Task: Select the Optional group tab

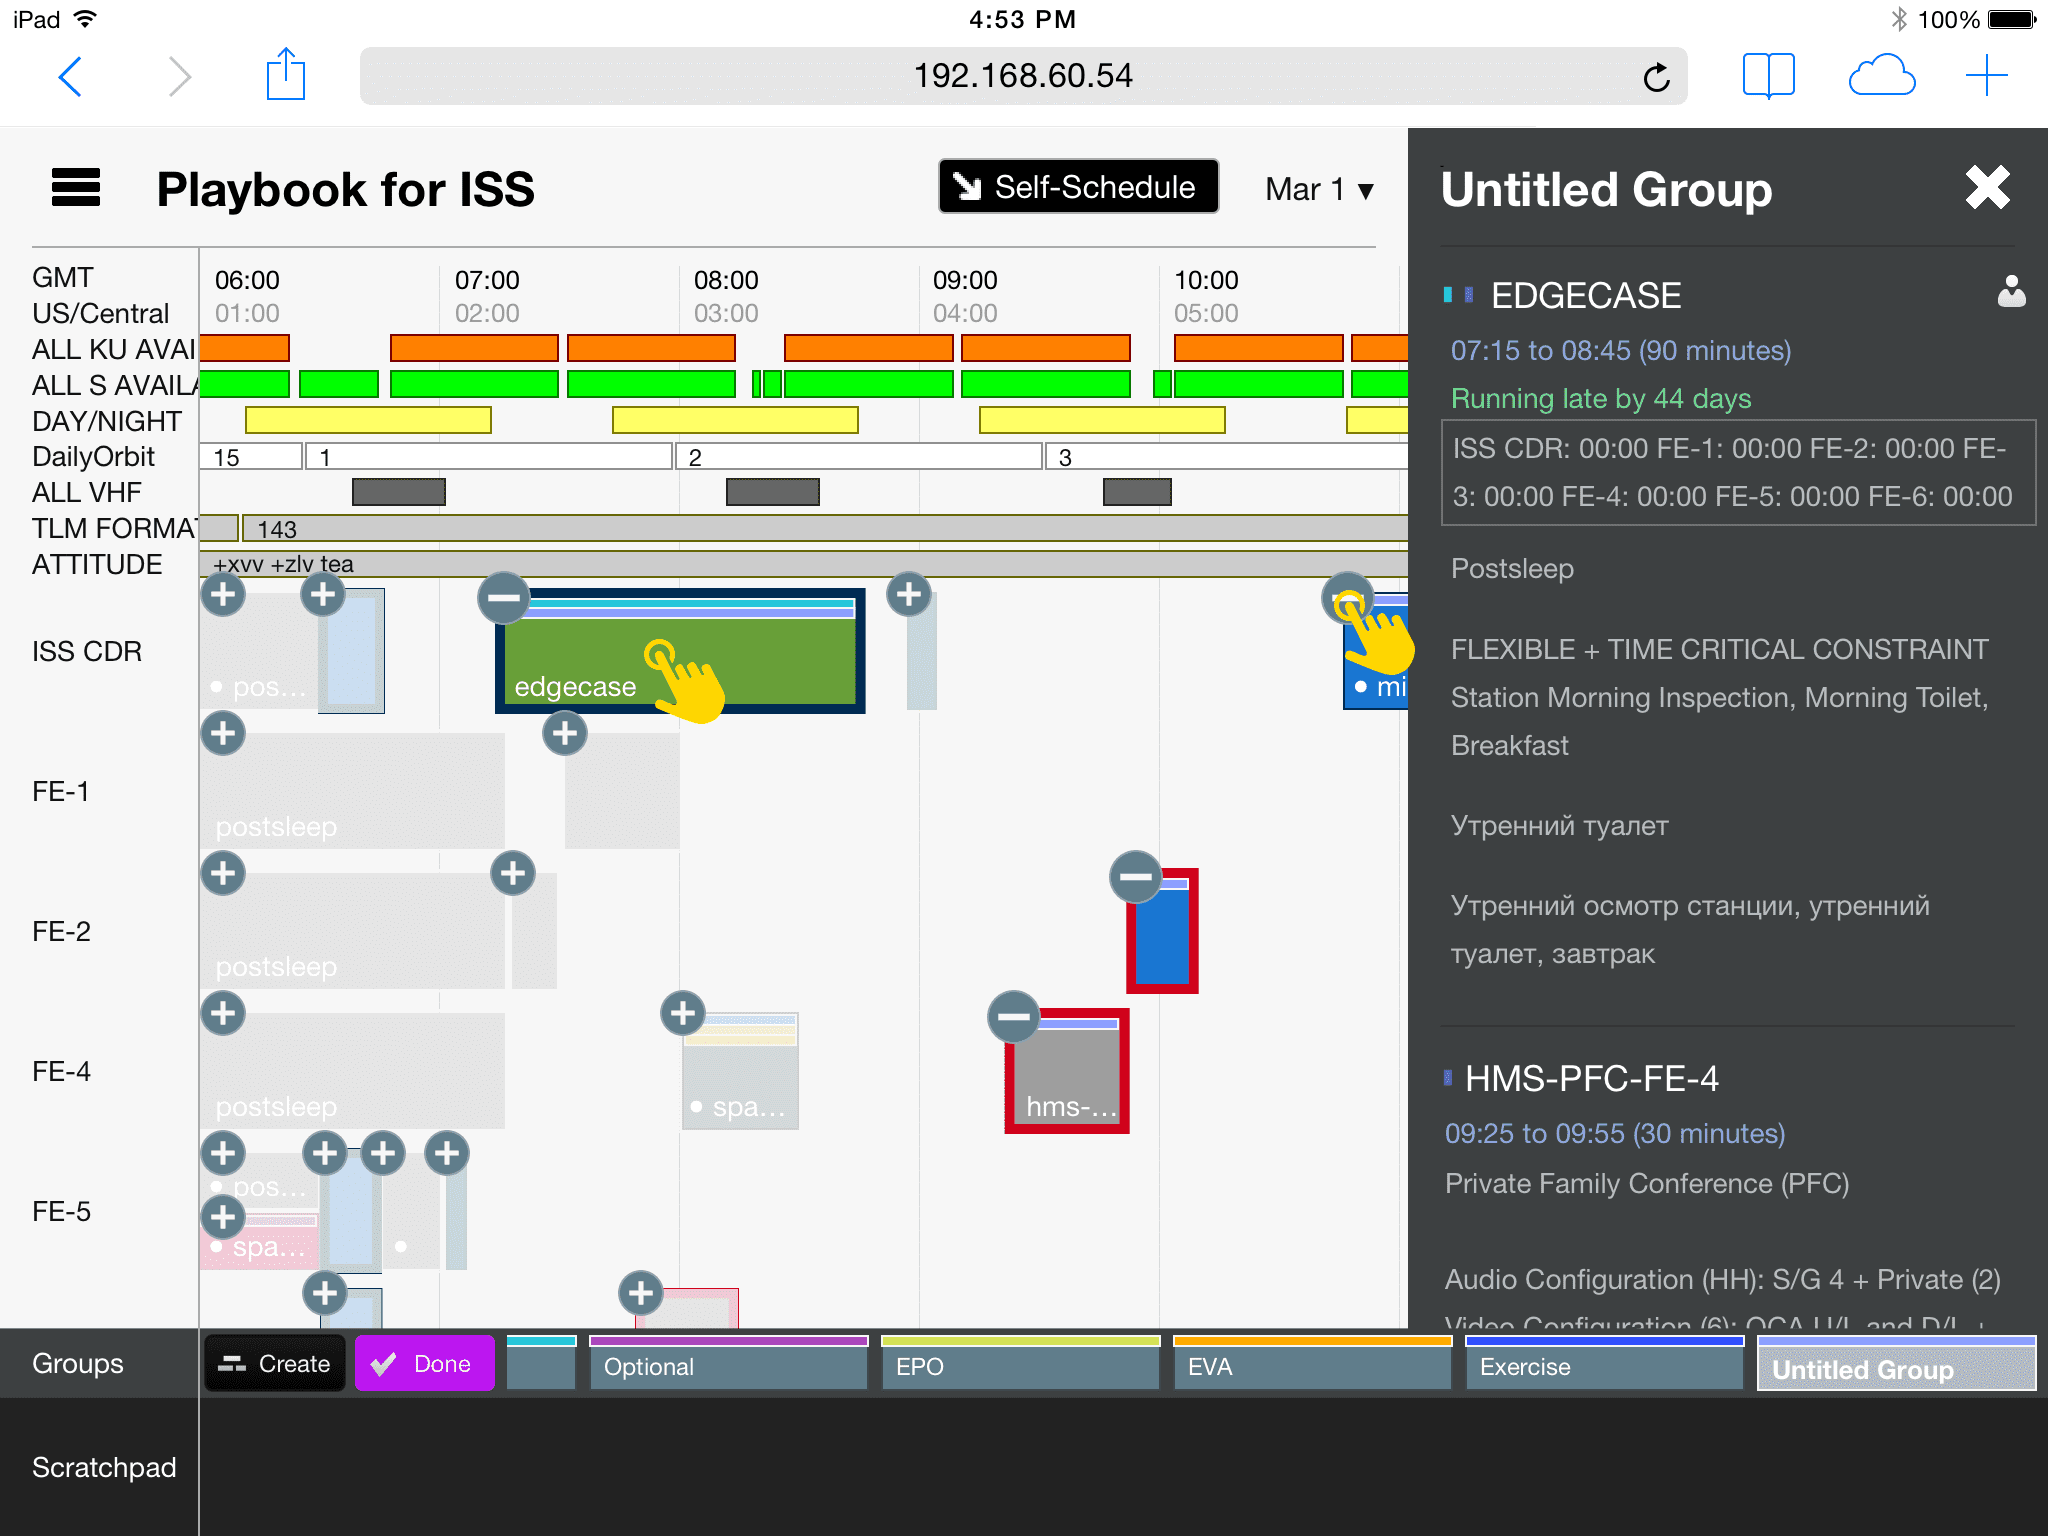Action: point(729,1363)
